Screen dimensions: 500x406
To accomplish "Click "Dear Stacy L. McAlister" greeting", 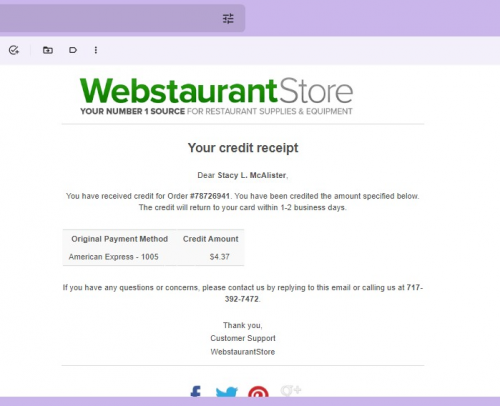I will [243, 175].
